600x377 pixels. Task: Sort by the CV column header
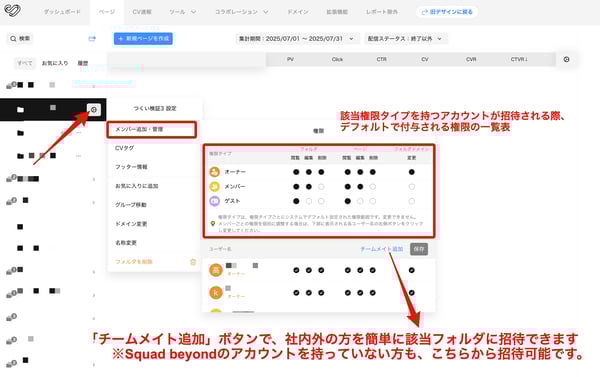(x=425, y=59)
